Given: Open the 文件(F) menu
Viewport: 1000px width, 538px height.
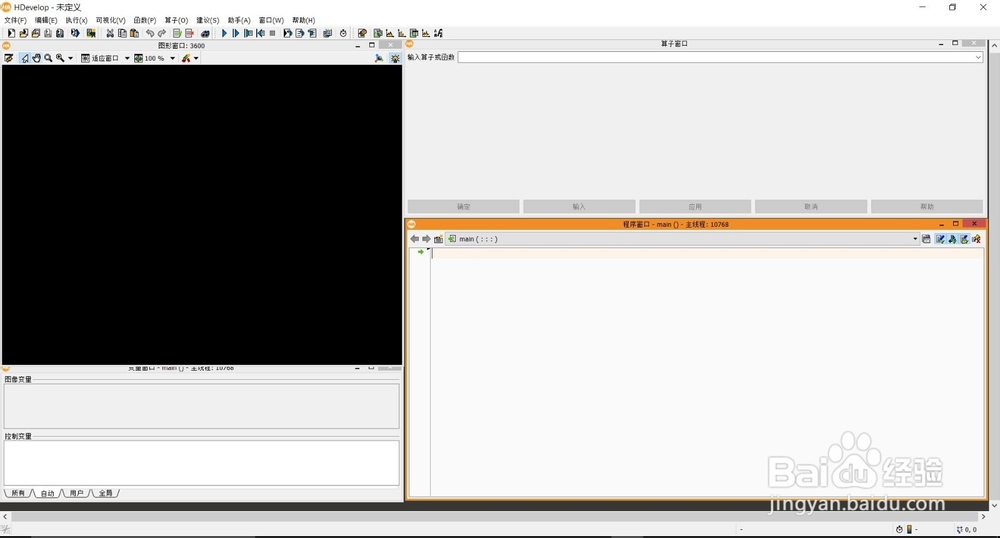Looking at the screenshot, I should coord(15,20).
